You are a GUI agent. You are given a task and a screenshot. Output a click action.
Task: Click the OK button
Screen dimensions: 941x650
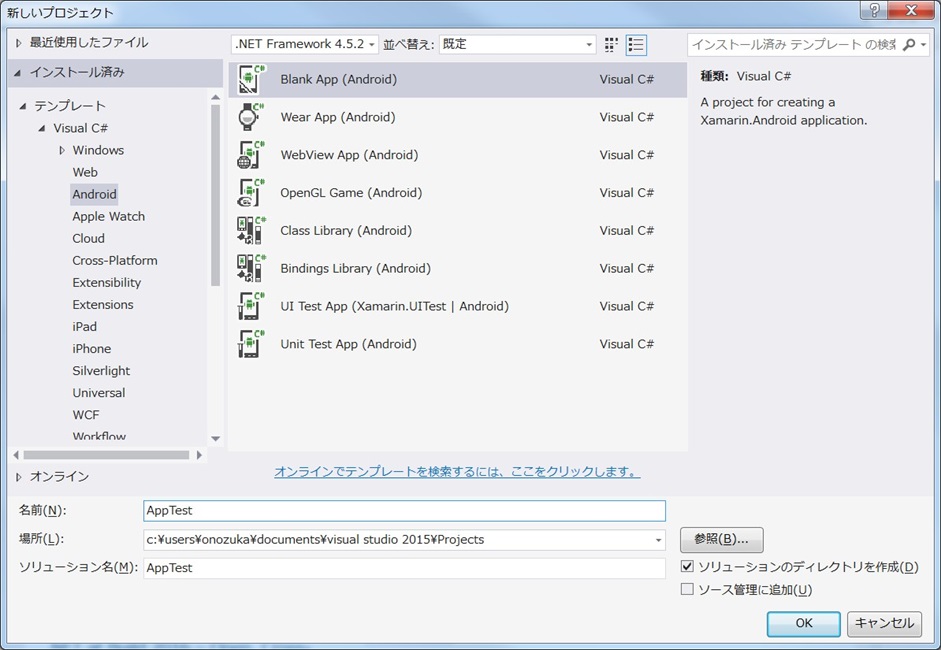(x=804, y=624)
